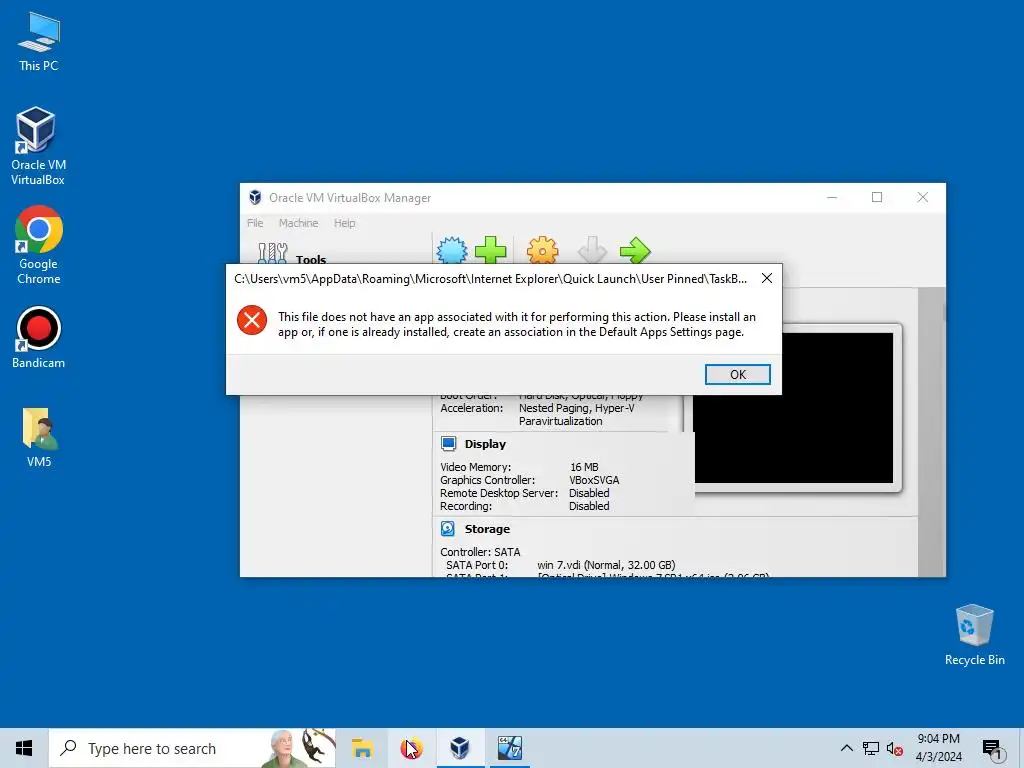Viewport: 1024px width, 768px height.
Task: Select the Recycle Bin desktop icon
Action: (x=974, y=635)
